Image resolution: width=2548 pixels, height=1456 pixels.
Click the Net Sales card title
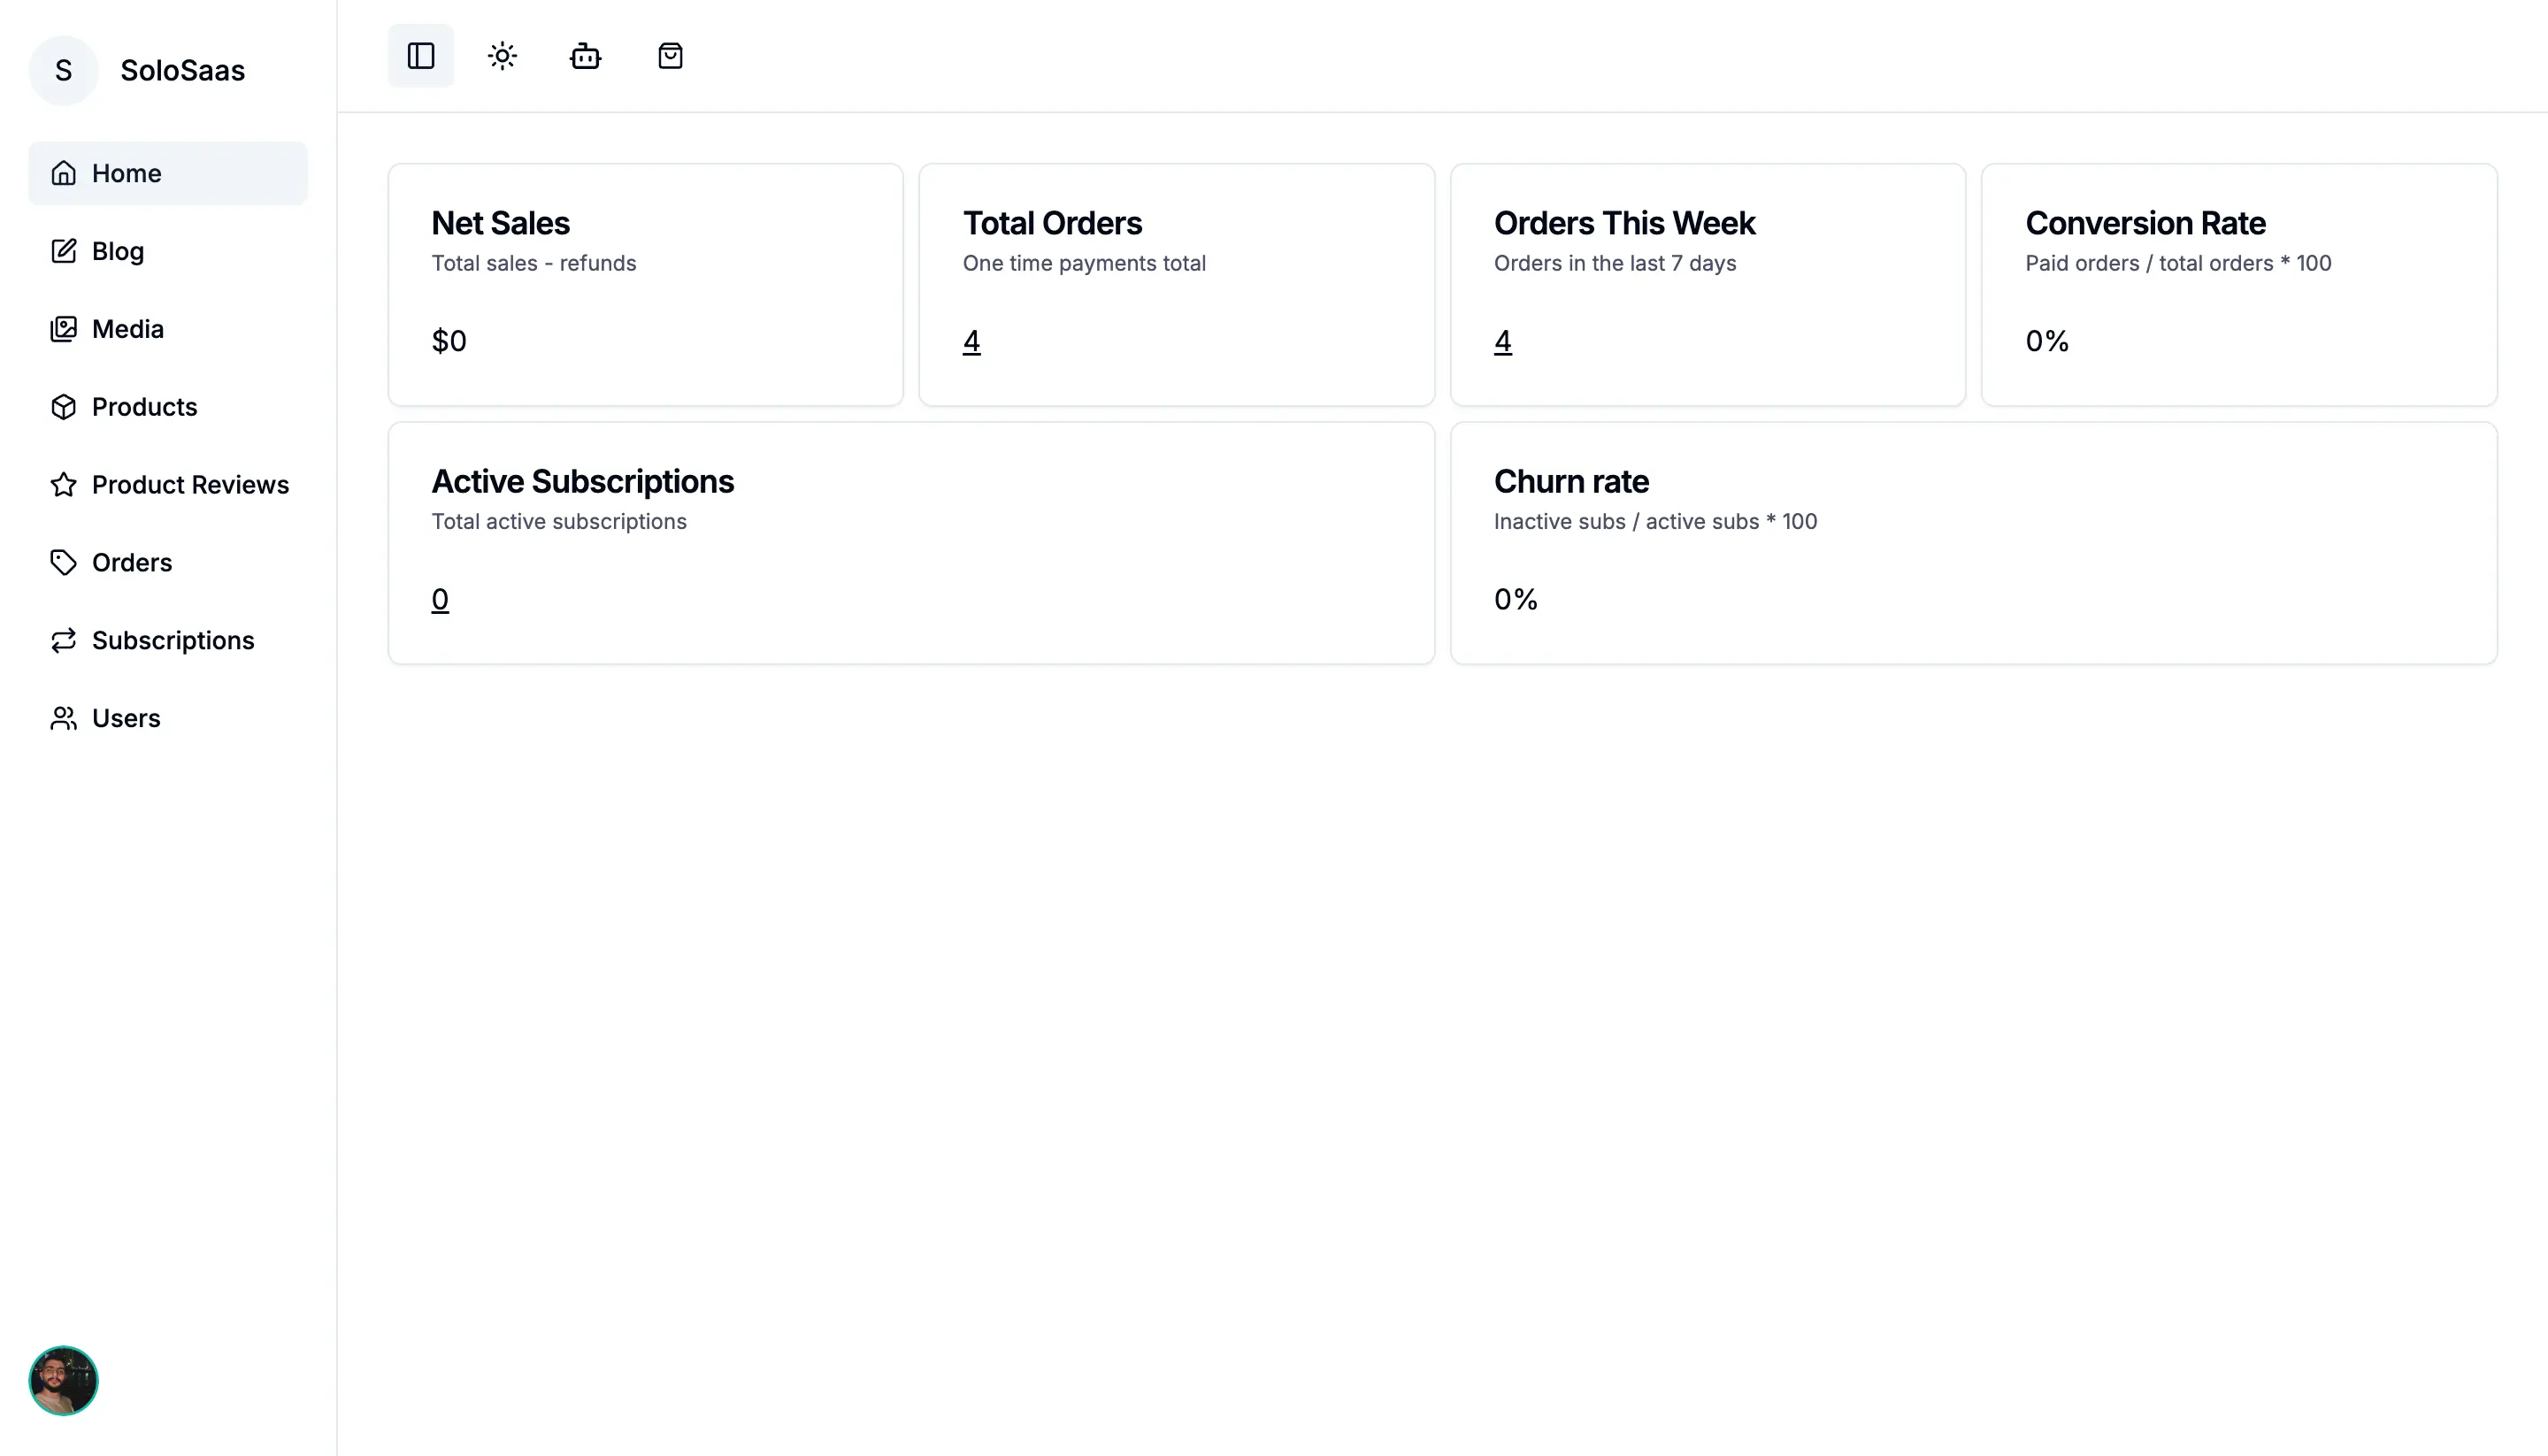click(x=501, y=223)
